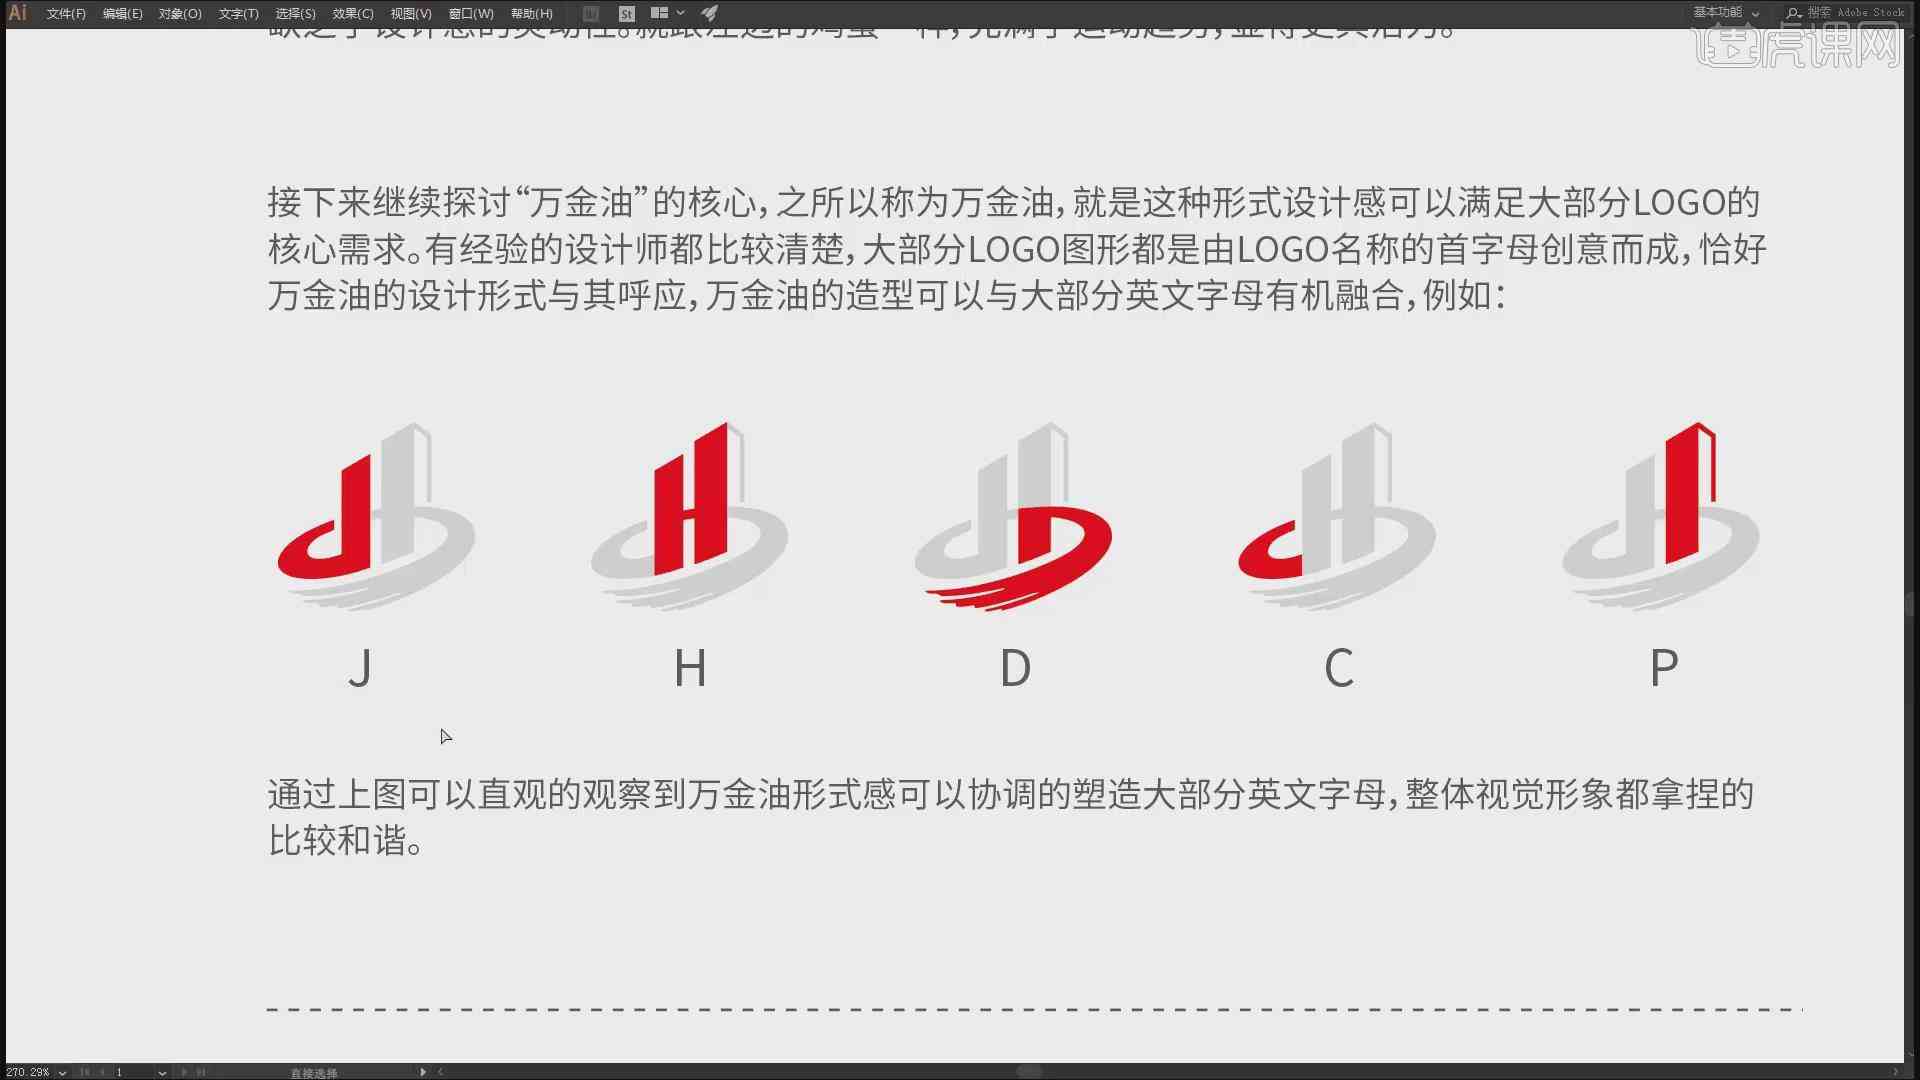Click the Send Email icon in toolbar
The height and width of the screenshot is (1080, 1920).
click(711, 12)
